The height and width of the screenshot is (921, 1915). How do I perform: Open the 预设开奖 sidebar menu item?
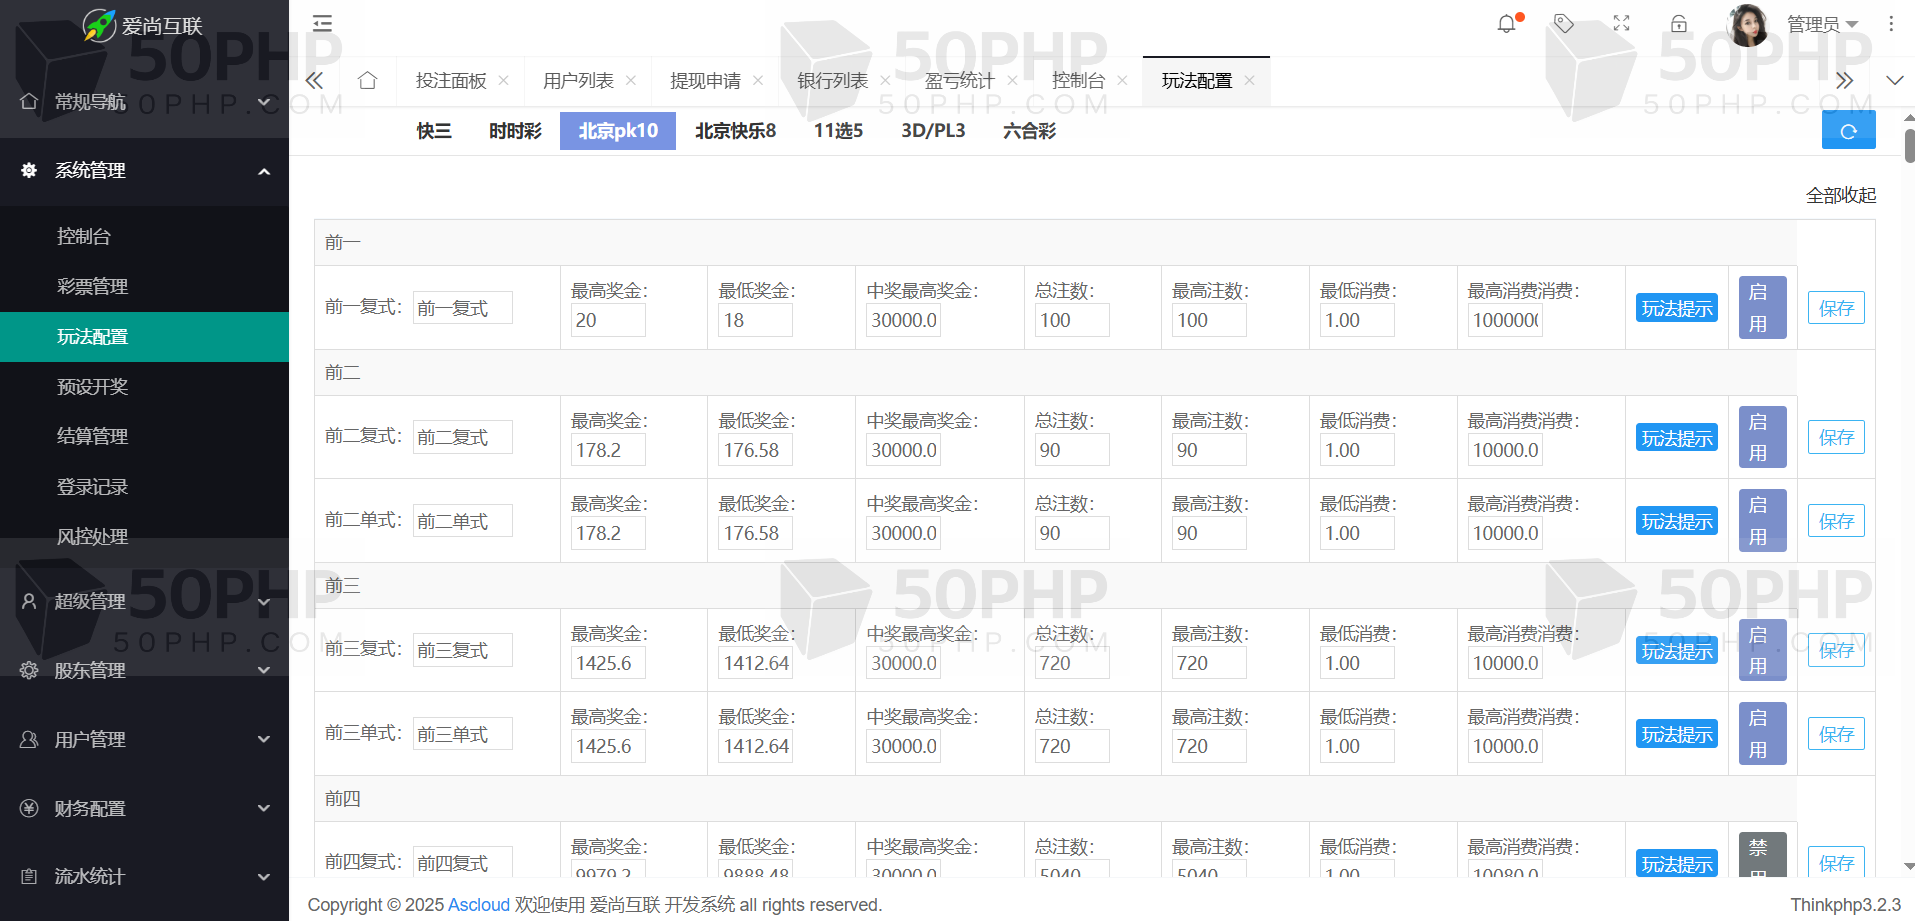93,387
